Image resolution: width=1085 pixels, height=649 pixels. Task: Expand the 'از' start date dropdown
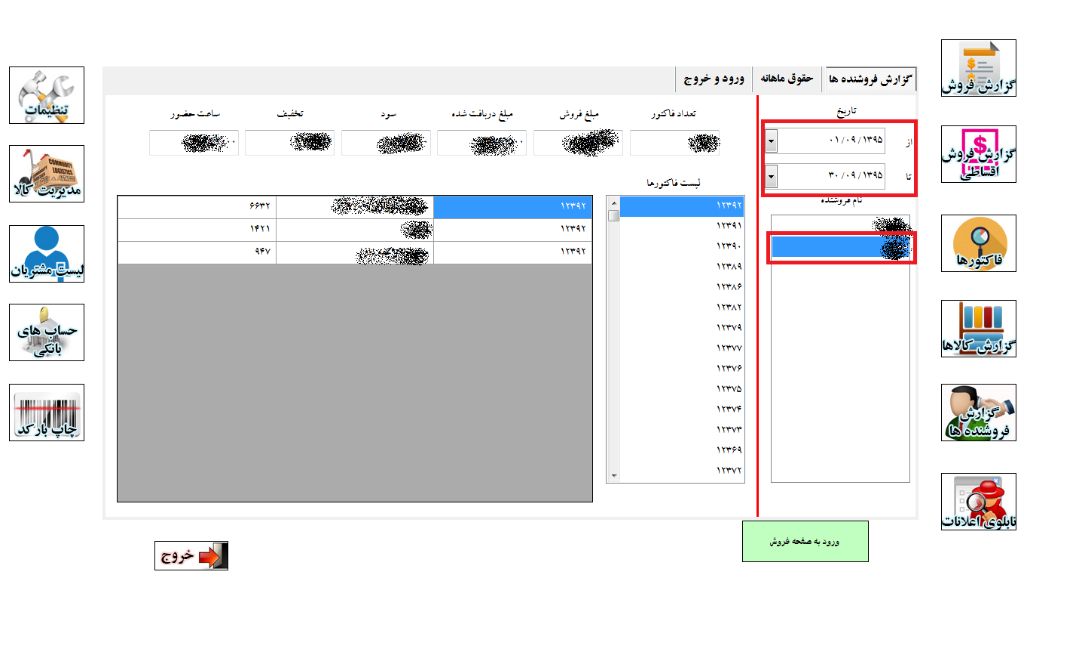(x=771, y=141)
